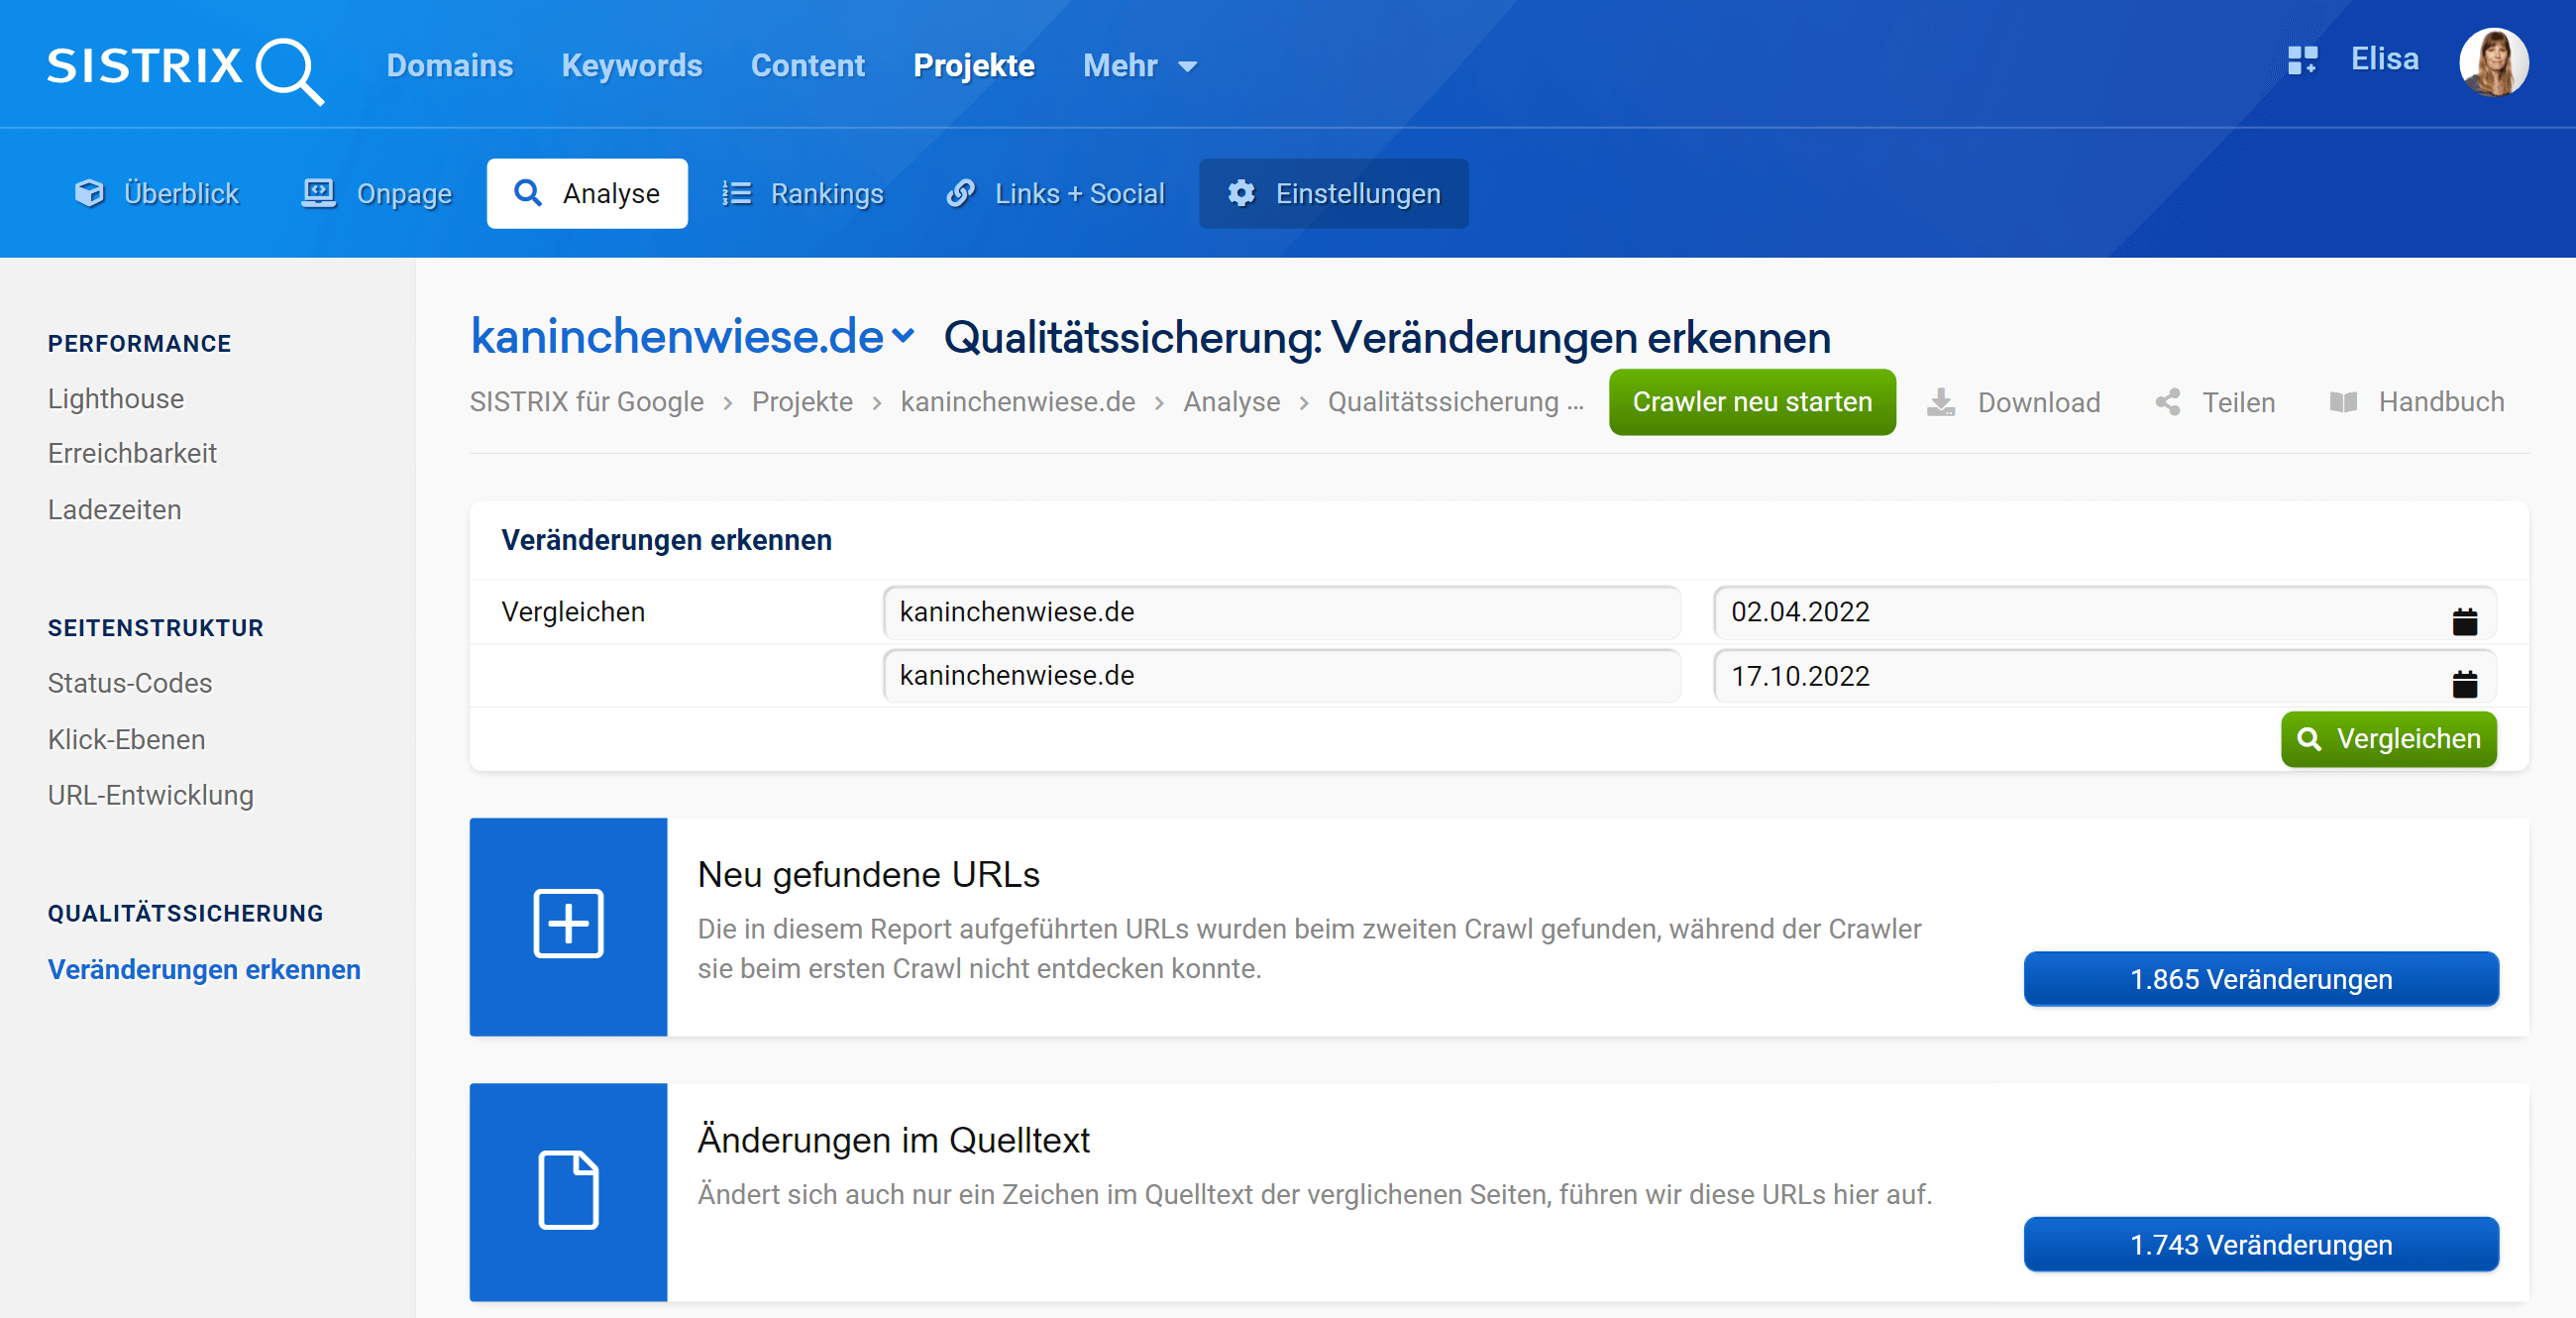2576x1318 pixels.
Task: Click the Einstellungen gear icon
Action: [x=1241, y=193]
